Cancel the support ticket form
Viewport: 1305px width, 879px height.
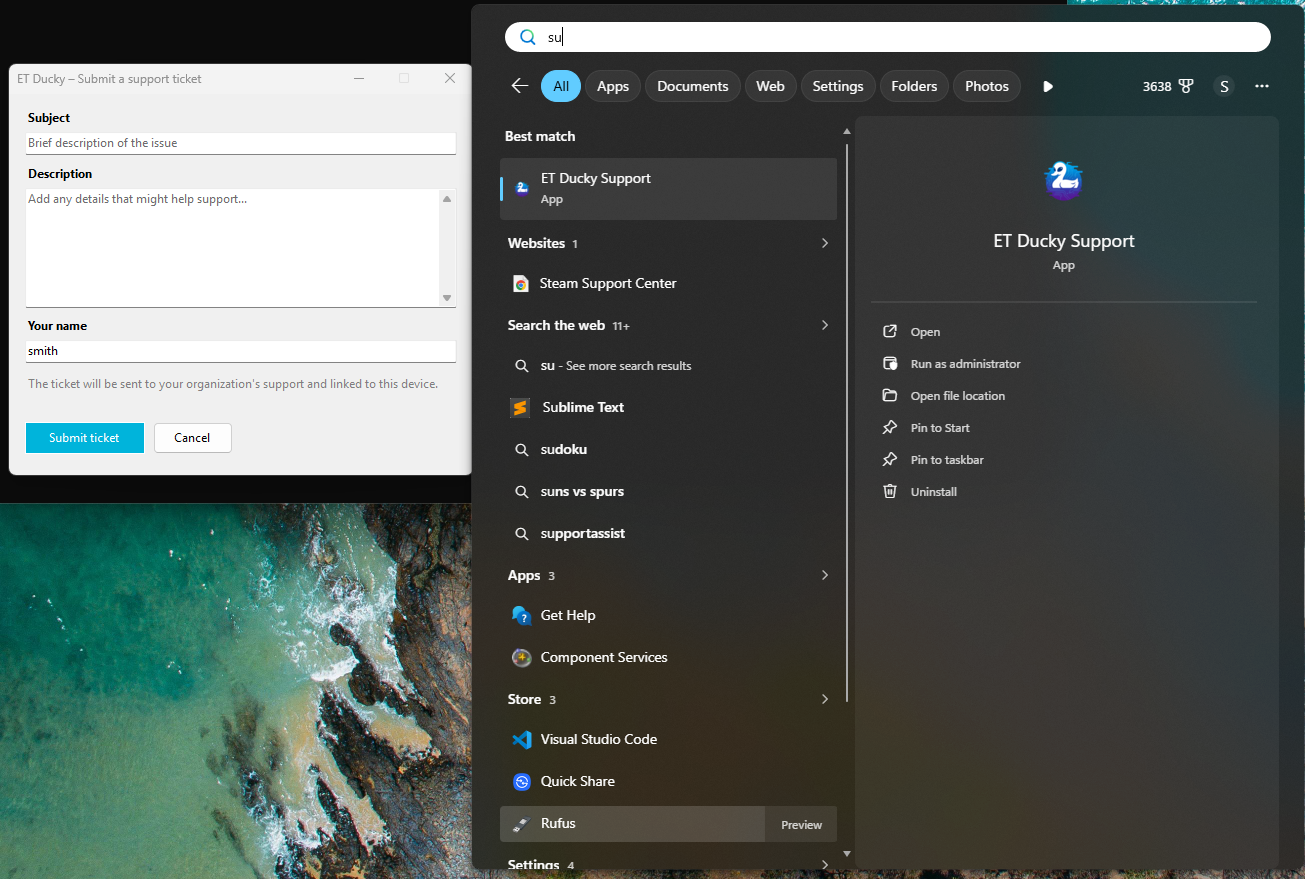[x=192, y=438]
